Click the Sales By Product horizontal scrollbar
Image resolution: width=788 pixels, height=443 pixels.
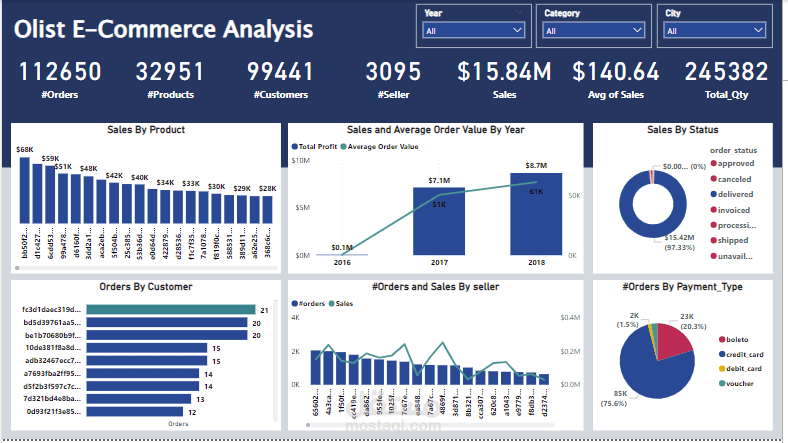coord(146,268)
